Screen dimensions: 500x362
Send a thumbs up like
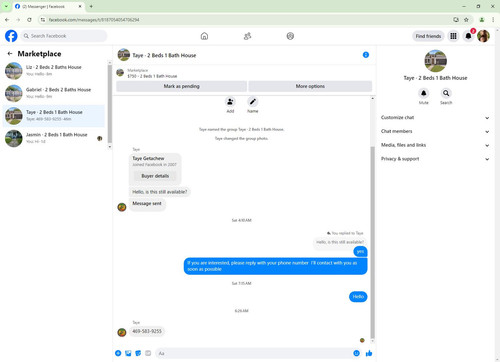[369, 353]
